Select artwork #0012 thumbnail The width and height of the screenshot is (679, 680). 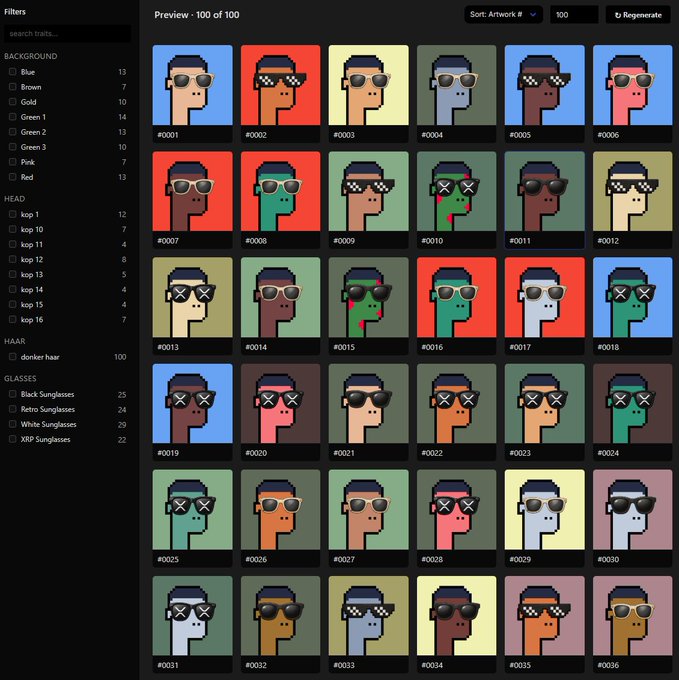[x=633, y=191]
